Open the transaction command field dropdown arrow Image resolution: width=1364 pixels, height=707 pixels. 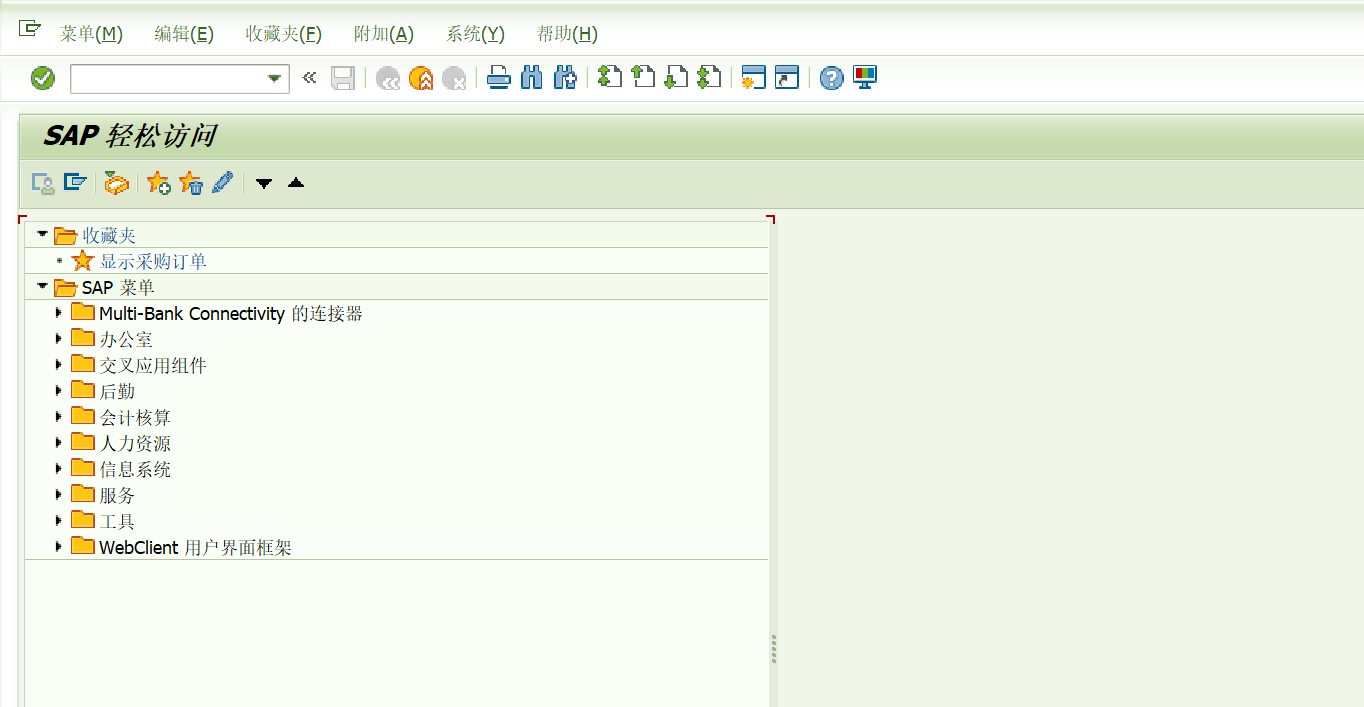(x=274, y=79)
